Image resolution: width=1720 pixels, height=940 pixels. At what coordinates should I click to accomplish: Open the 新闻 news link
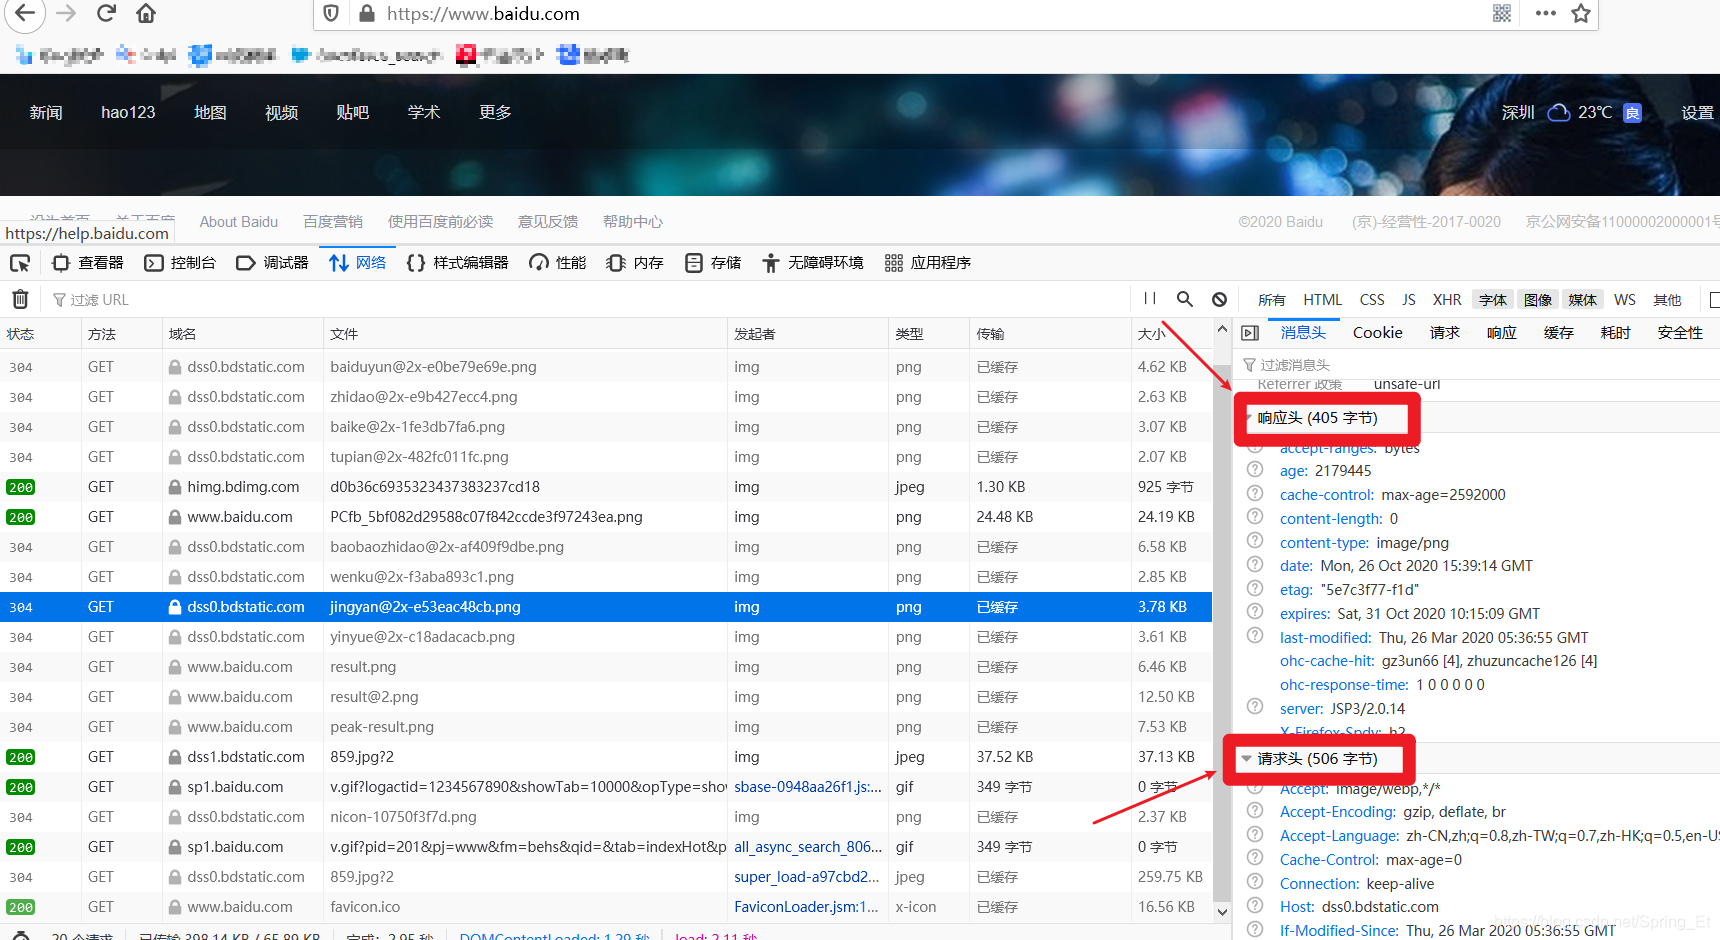46,112
